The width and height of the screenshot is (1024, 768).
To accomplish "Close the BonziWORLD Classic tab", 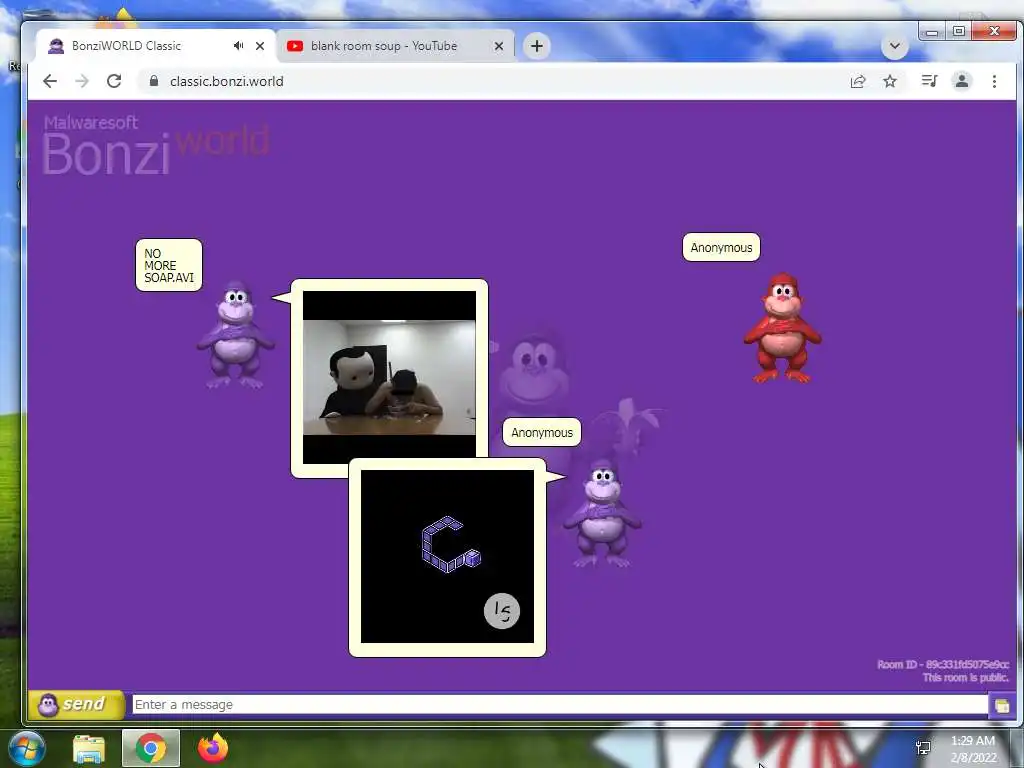I will coord(260,46).
